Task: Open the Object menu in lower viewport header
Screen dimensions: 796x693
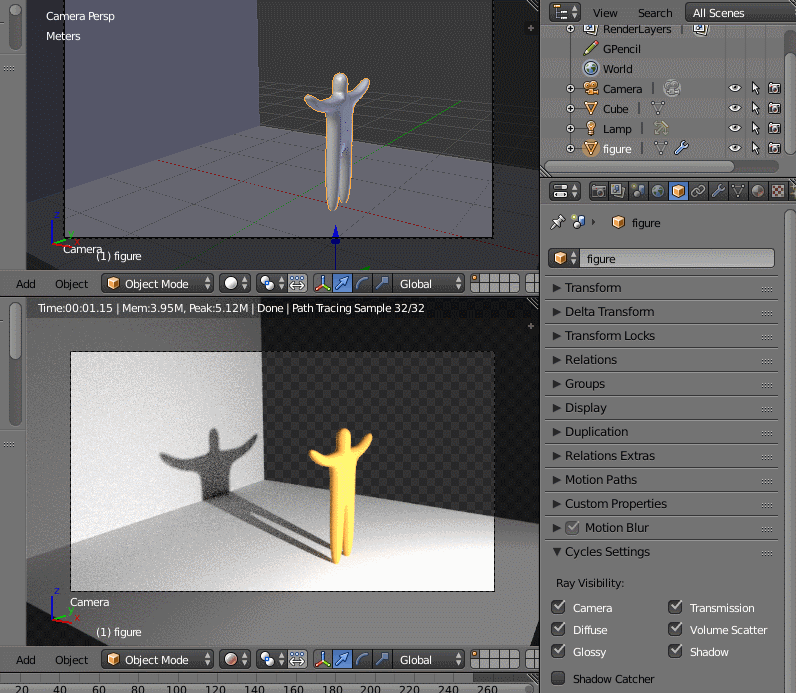Action: (x=71, y=660)
